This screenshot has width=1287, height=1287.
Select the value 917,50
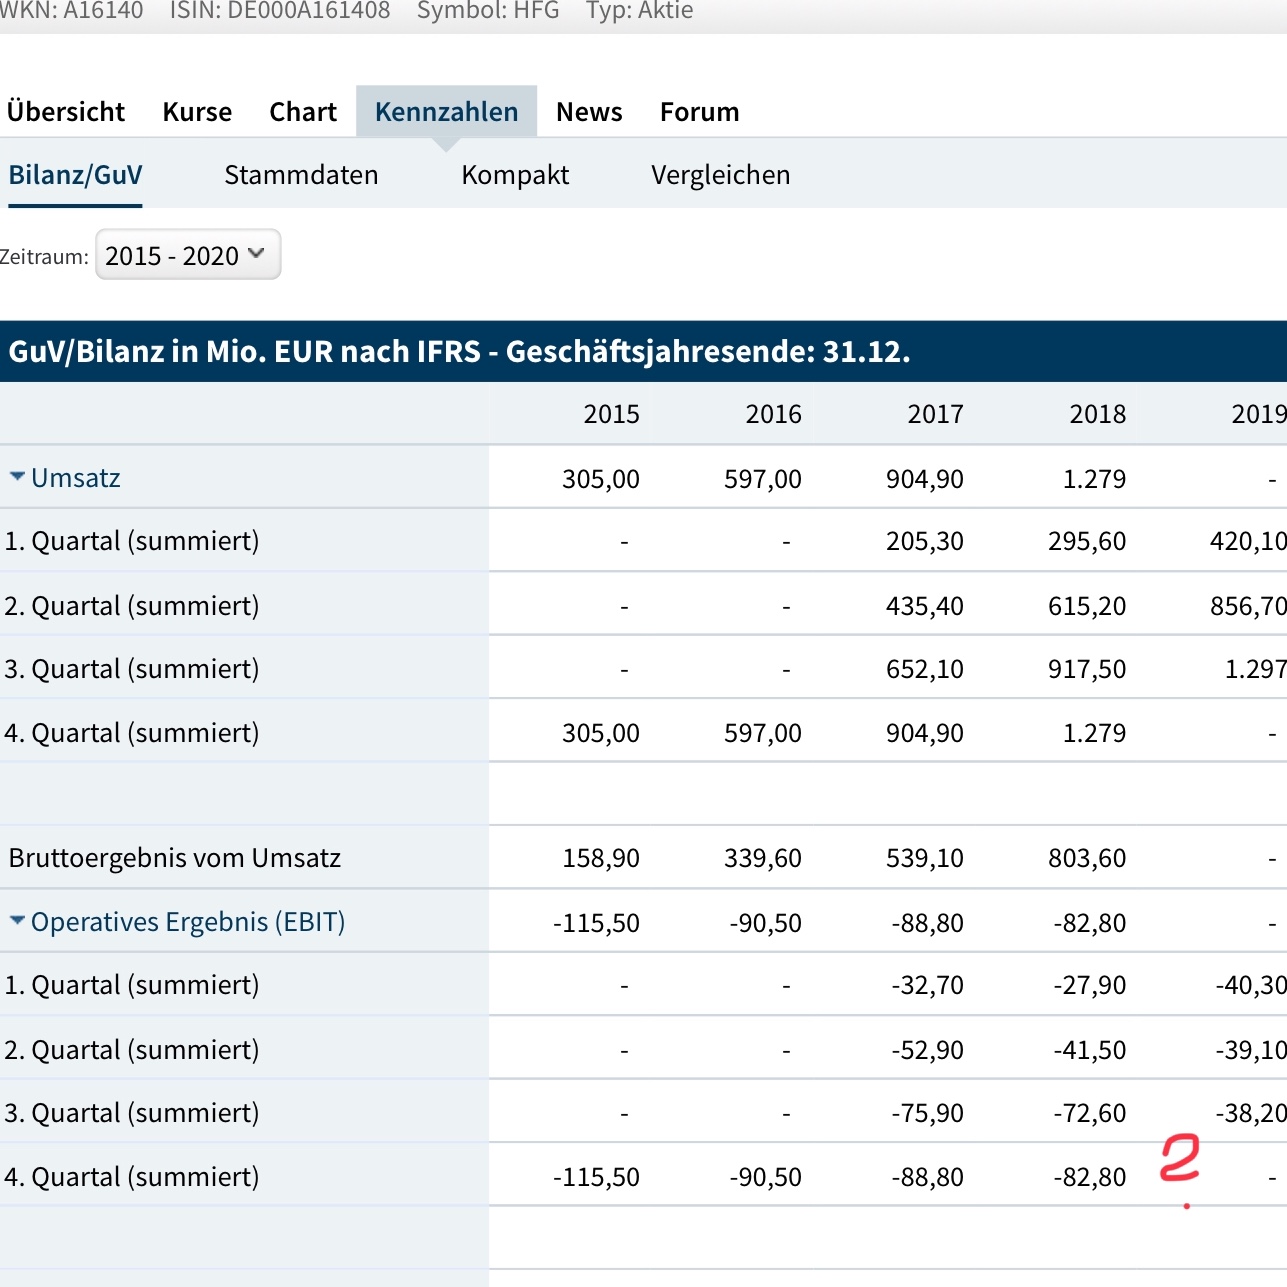[1087, 669]
